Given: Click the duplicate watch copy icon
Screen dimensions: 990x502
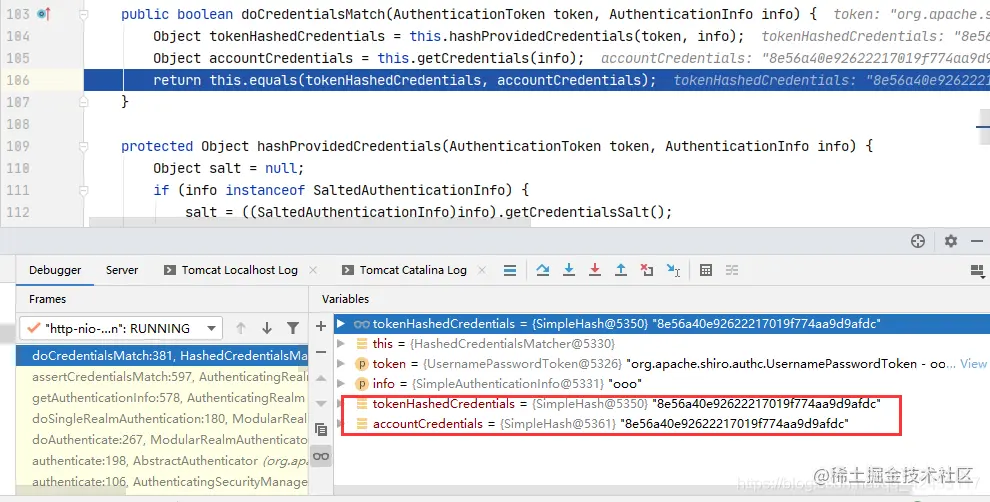Looking at the screenshot, I should tap(321, 429).
